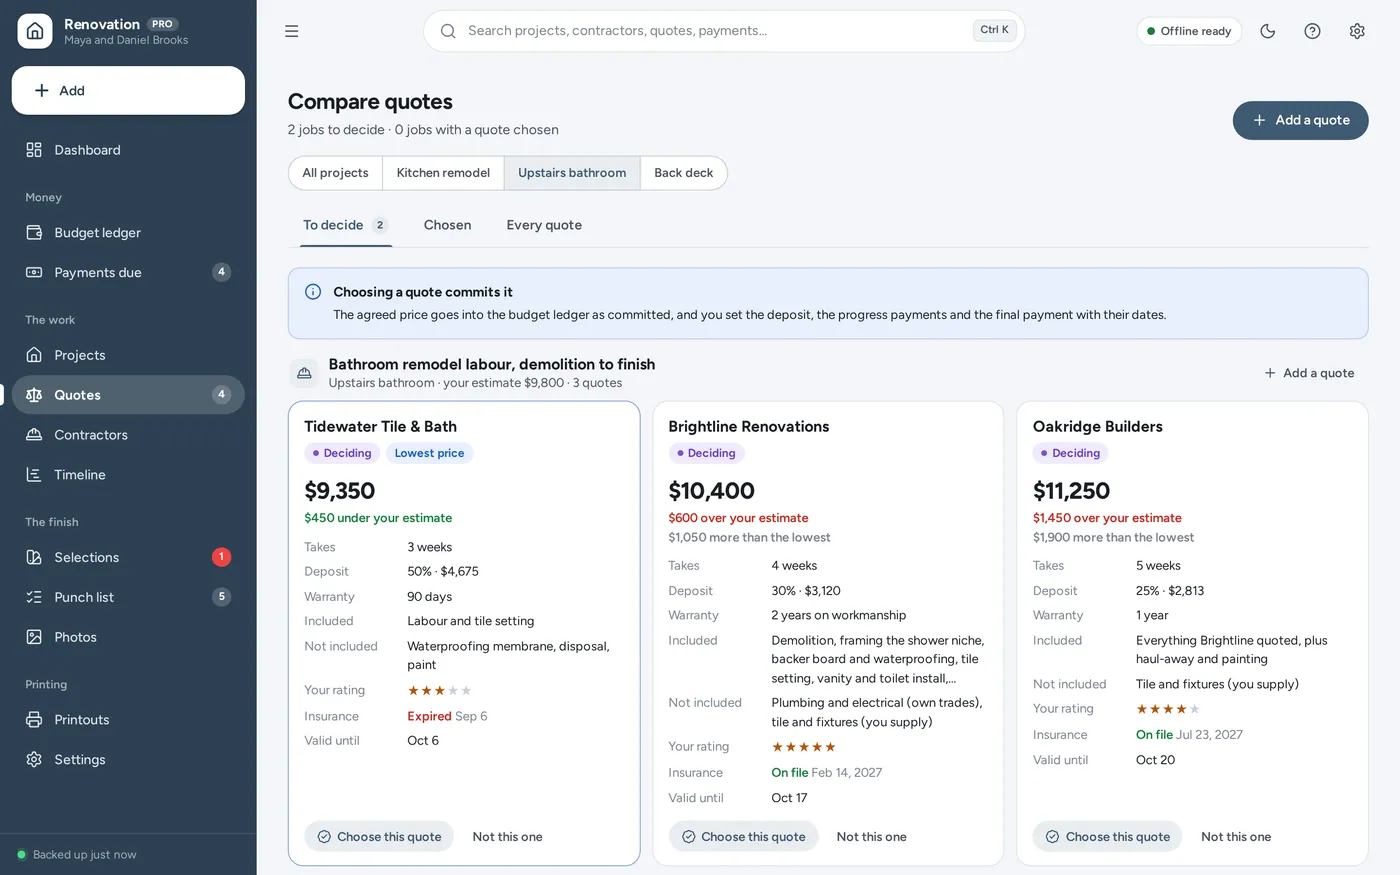1400x875 pixels.
Task: Toggle the sidebar with the hamburger icon
Action: pyautogui.click(x=292, y=31)
